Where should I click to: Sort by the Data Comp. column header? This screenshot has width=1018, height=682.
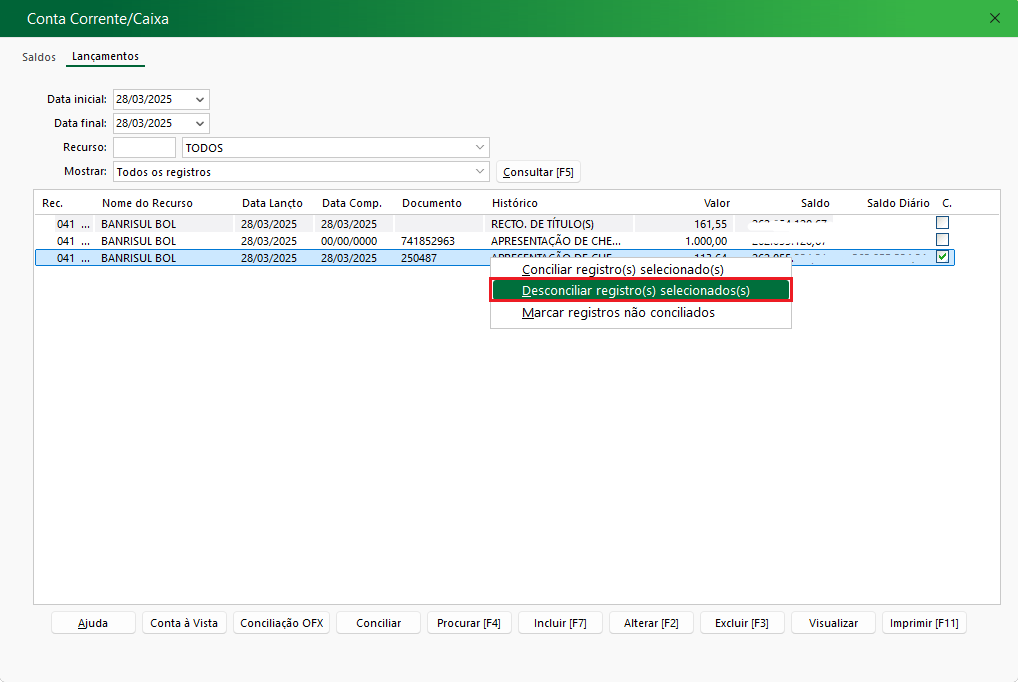tap(352, 203)
